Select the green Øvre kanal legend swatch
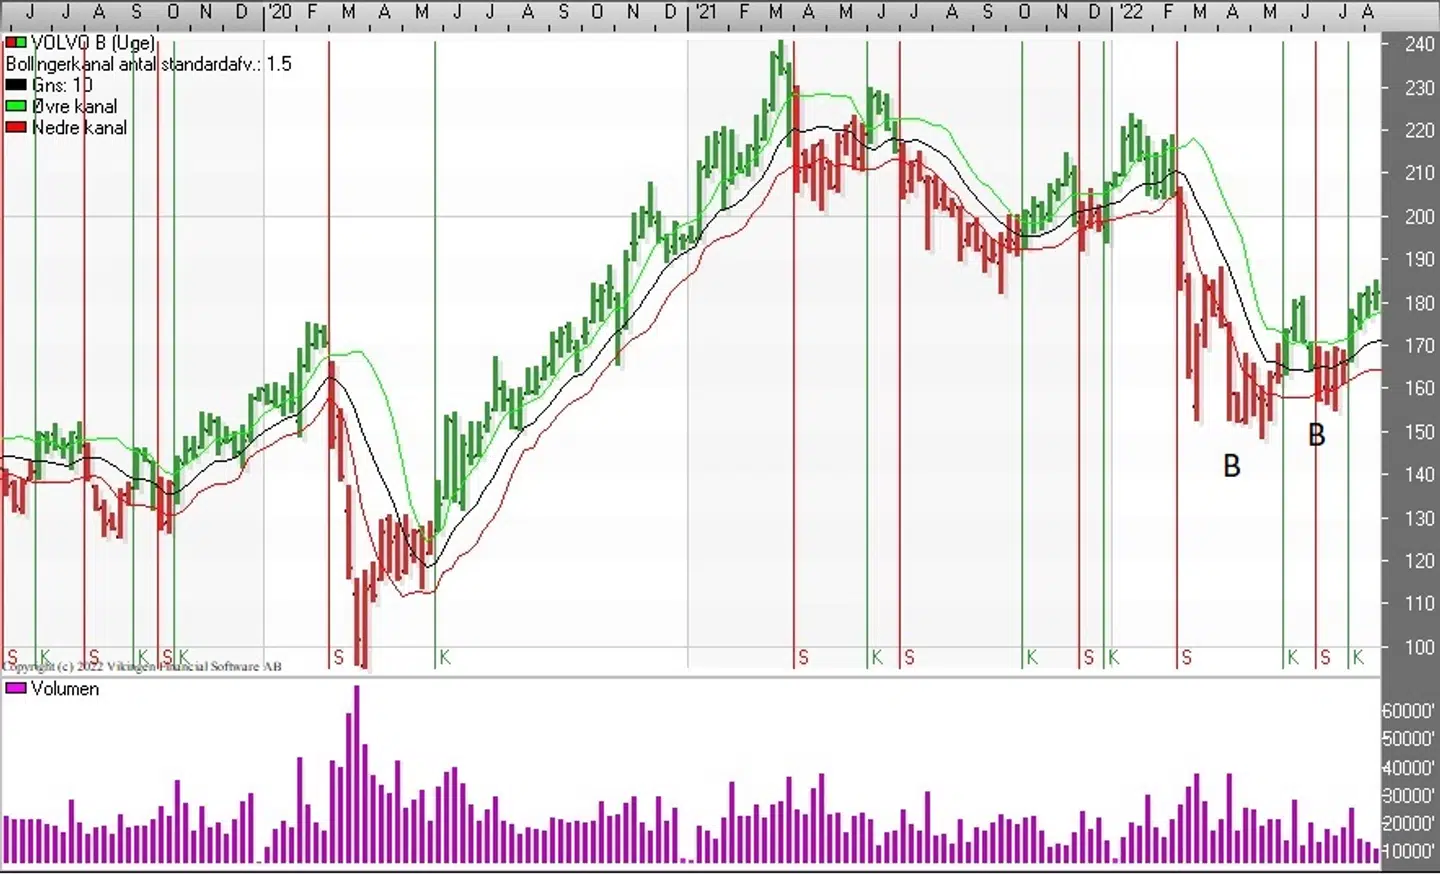 pos(16,106)
